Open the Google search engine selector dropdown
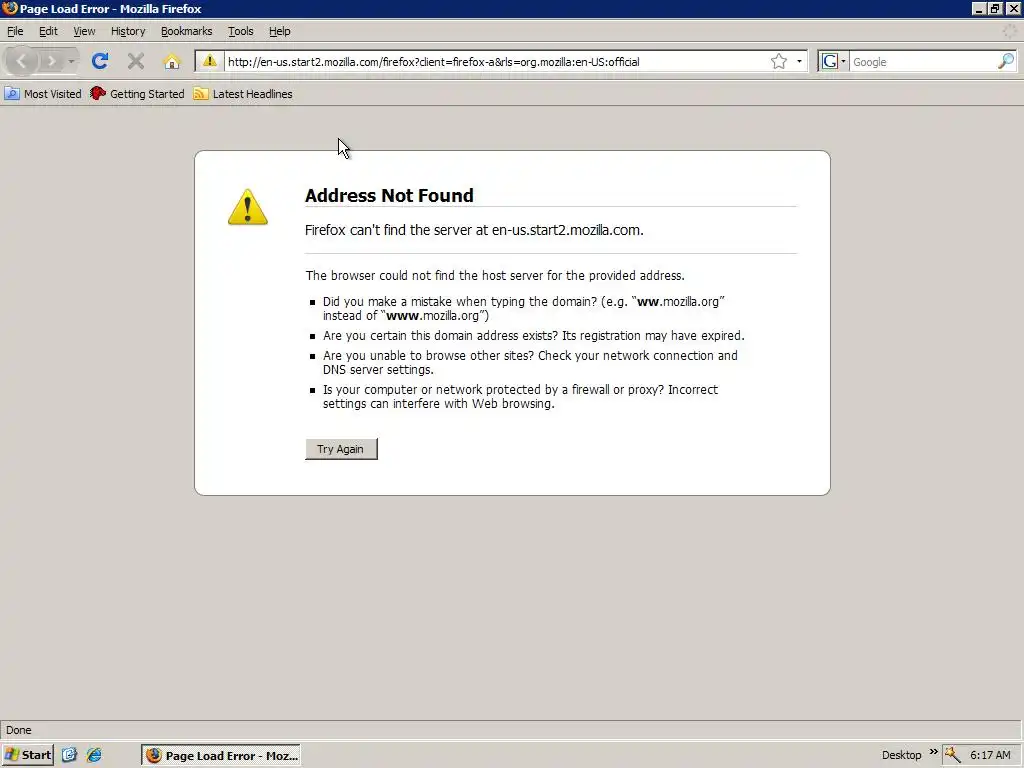 coord(833,61)
